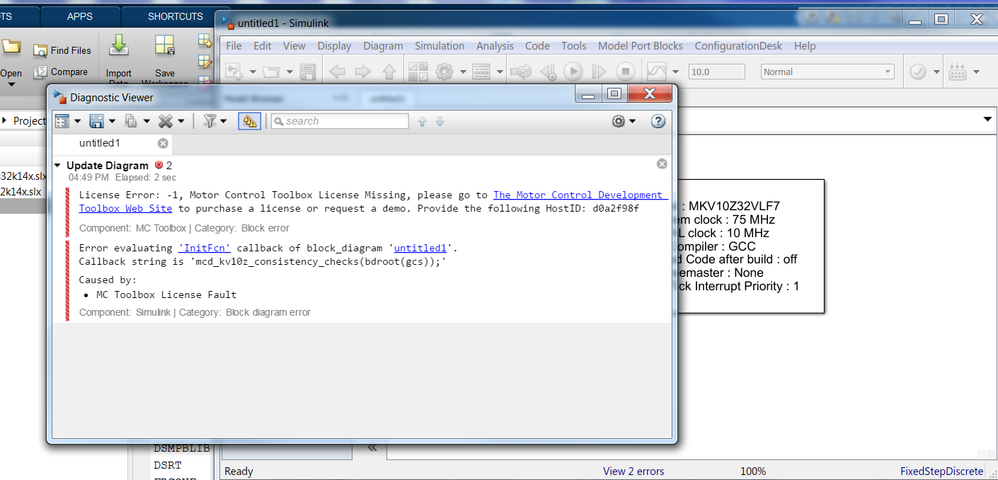998x480 pixels.
Task: Switch to the APPS tab in MATLAB
Action: 80,17
